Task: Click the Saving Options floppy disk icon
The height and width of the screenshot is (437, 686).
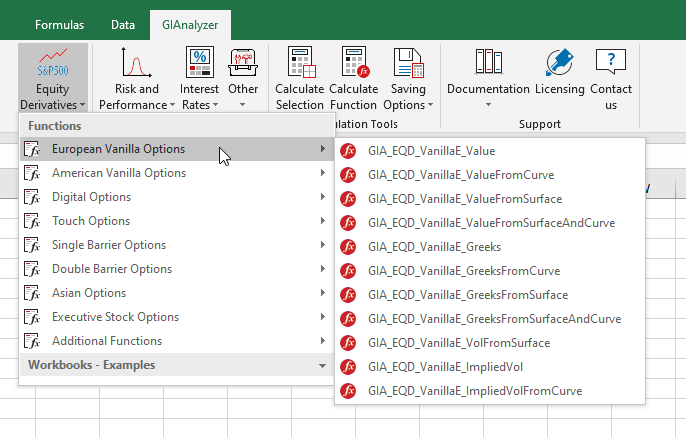Action: 408,63
